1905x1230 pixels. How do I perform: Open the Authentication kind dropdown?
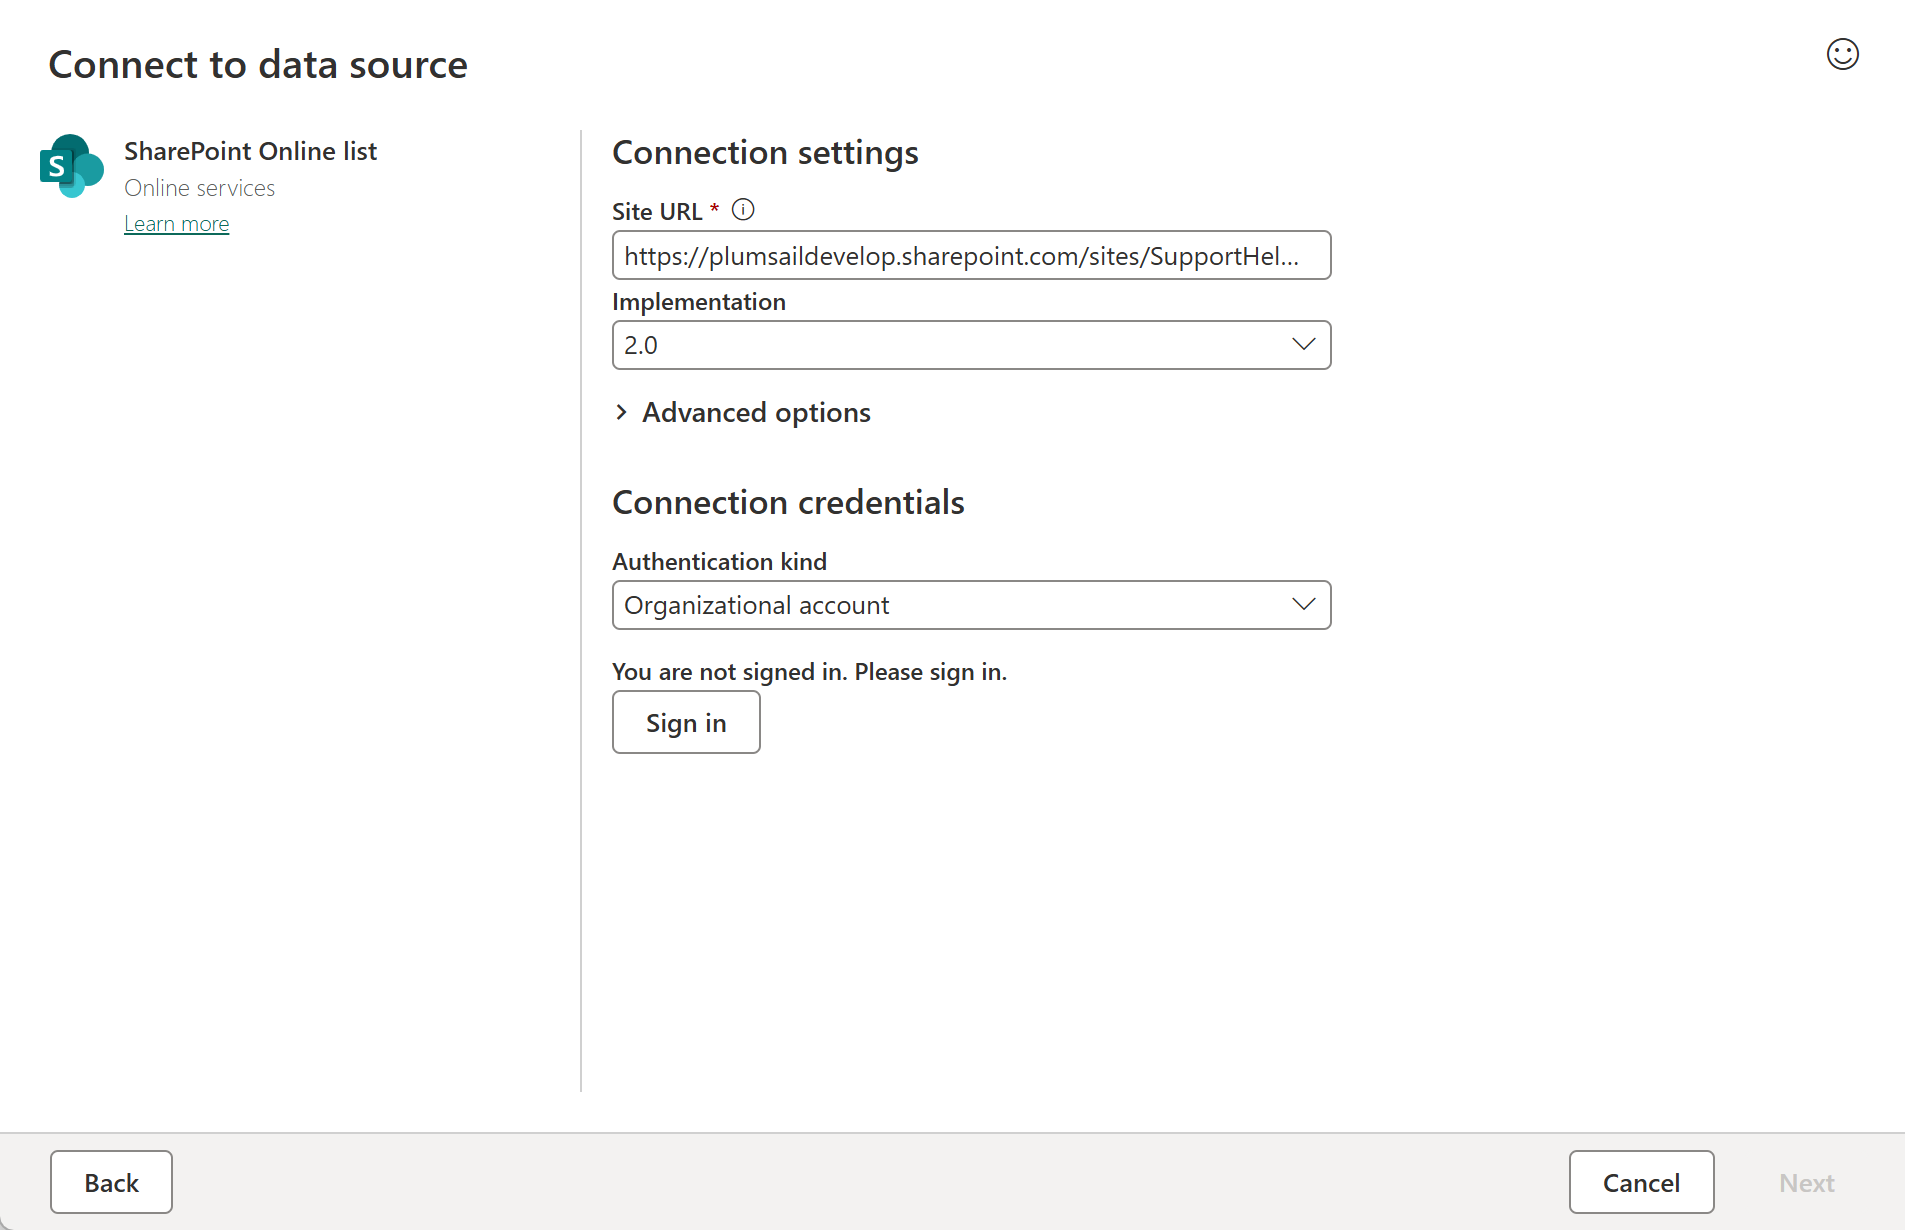(971, 605)
